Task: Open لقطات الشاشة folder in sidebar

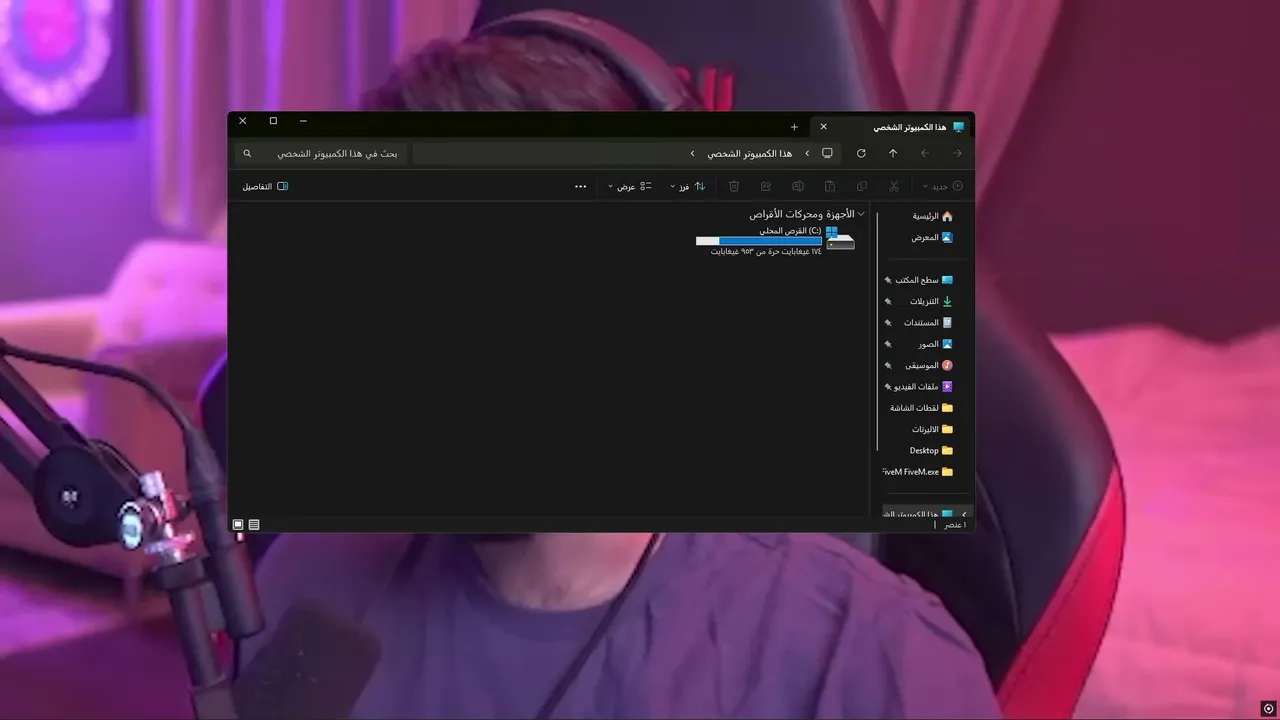Action: tap(921, 408)
